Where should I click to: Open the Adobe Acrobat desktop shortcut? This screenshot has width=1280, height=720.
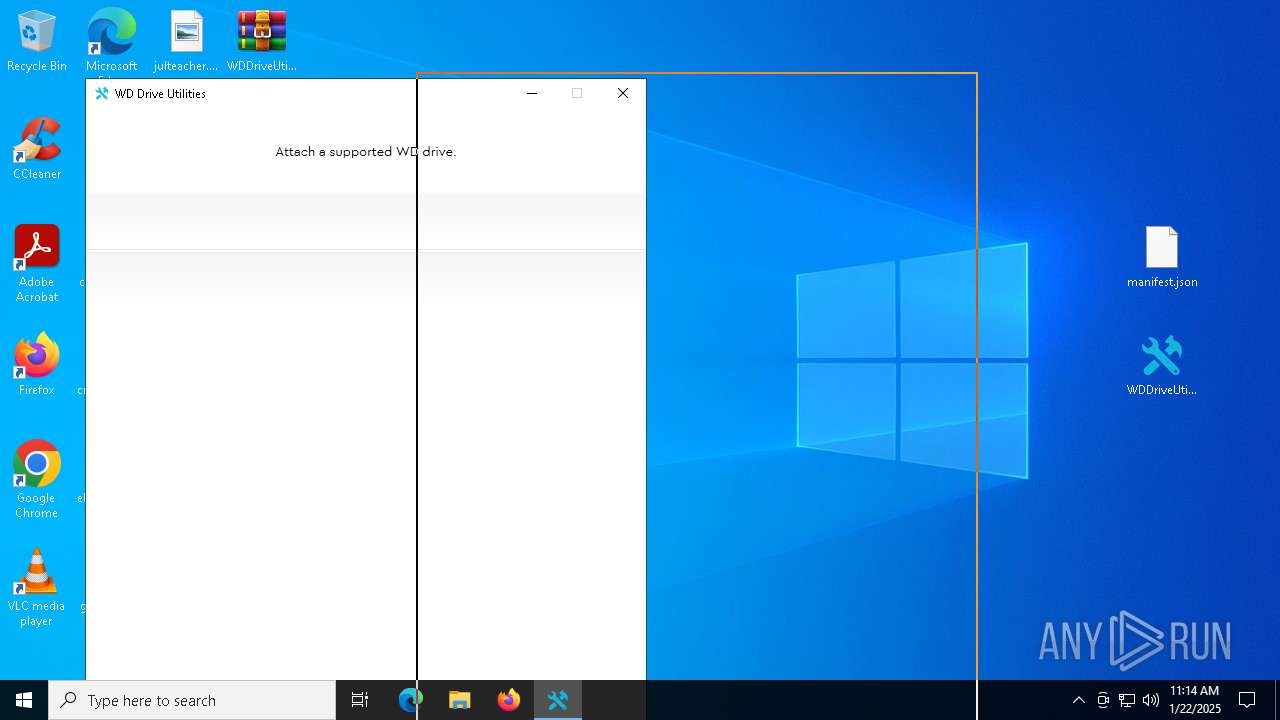tap(37, 264)
